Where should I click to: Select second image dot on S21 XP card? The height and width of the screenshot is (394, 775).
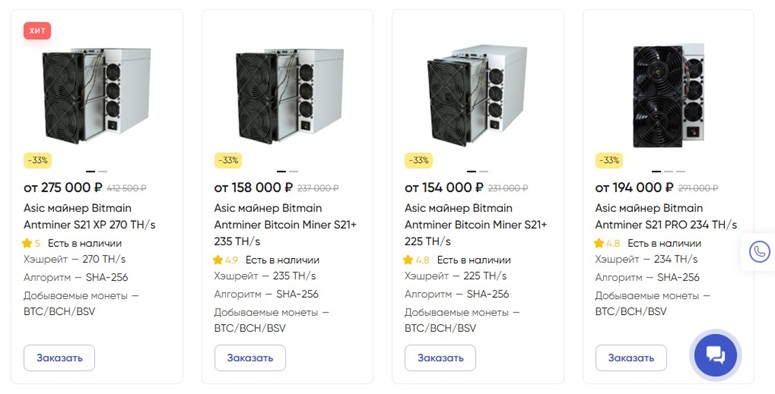[102, 172]
